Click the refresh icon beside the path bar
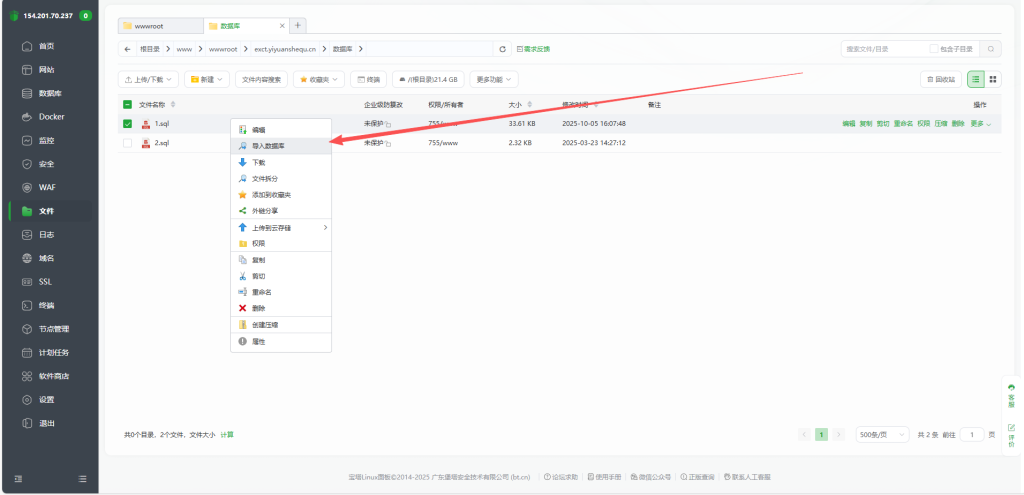This screenshot has height=495, width=1024. pyautogui.click(x=502, y=48)
